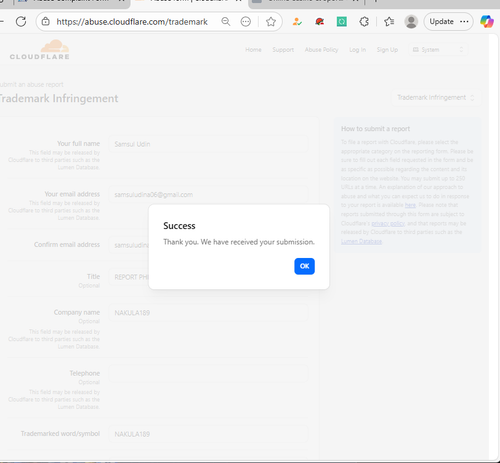
Task: Click the Cloudflare logo
Action: click(40, 50)
